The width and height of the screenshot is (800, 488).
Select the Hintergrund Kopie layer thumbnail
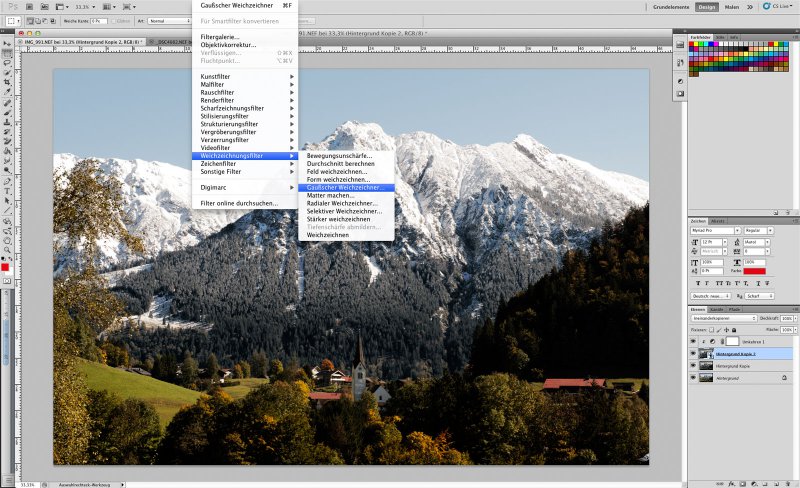707,367
